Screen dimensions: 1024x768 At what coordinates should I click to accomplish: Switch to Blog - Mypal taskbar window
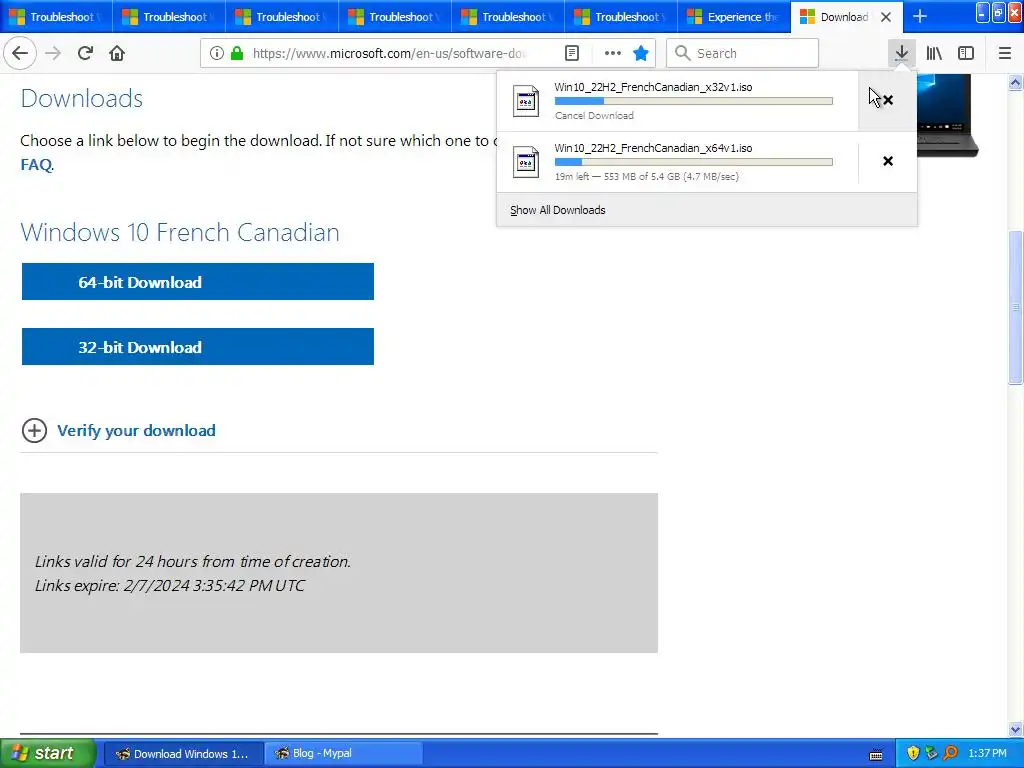click(x=344, y=754)
